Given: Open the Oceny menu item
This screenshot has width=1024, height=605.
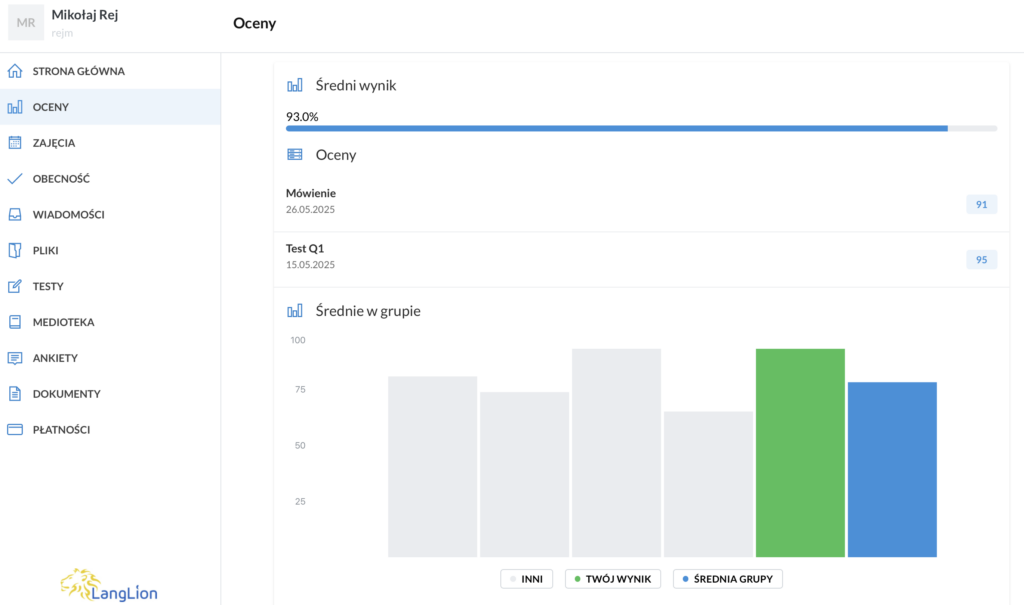Looking at the screenshot, I should tap(51, 107).
